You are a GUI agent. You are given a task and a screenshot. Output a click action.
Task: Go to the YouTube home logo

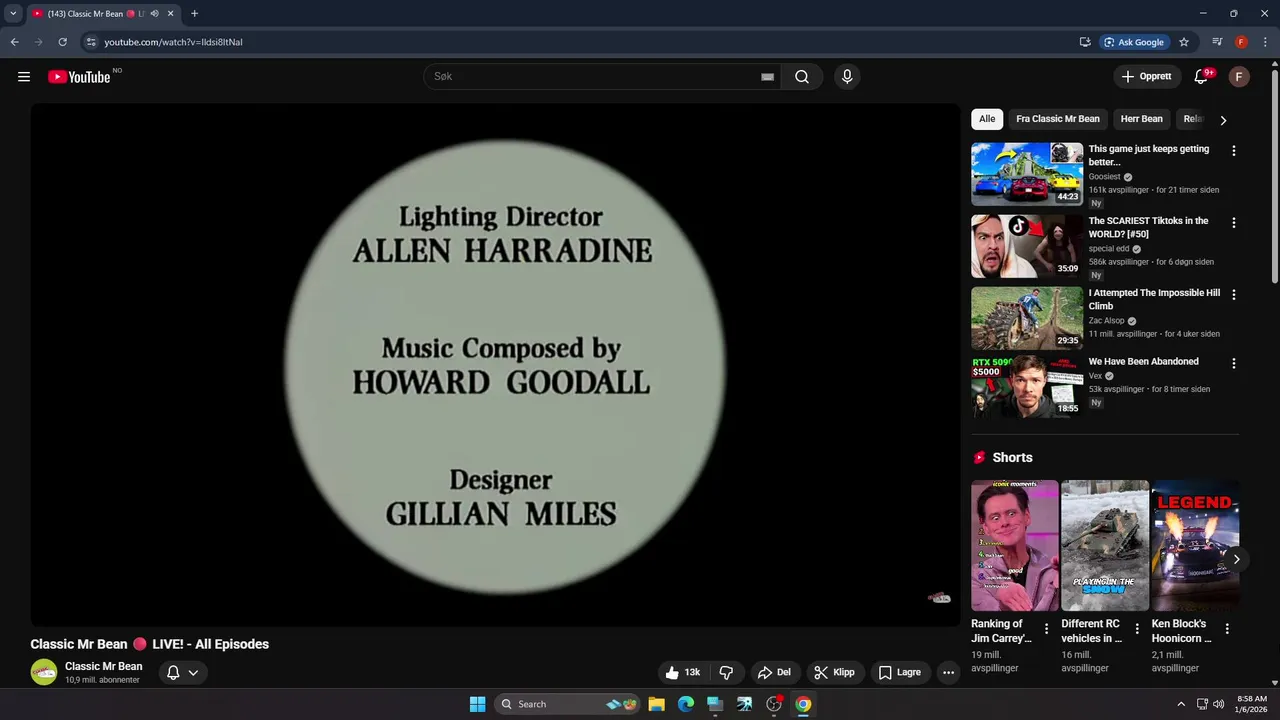coord(79,77)
